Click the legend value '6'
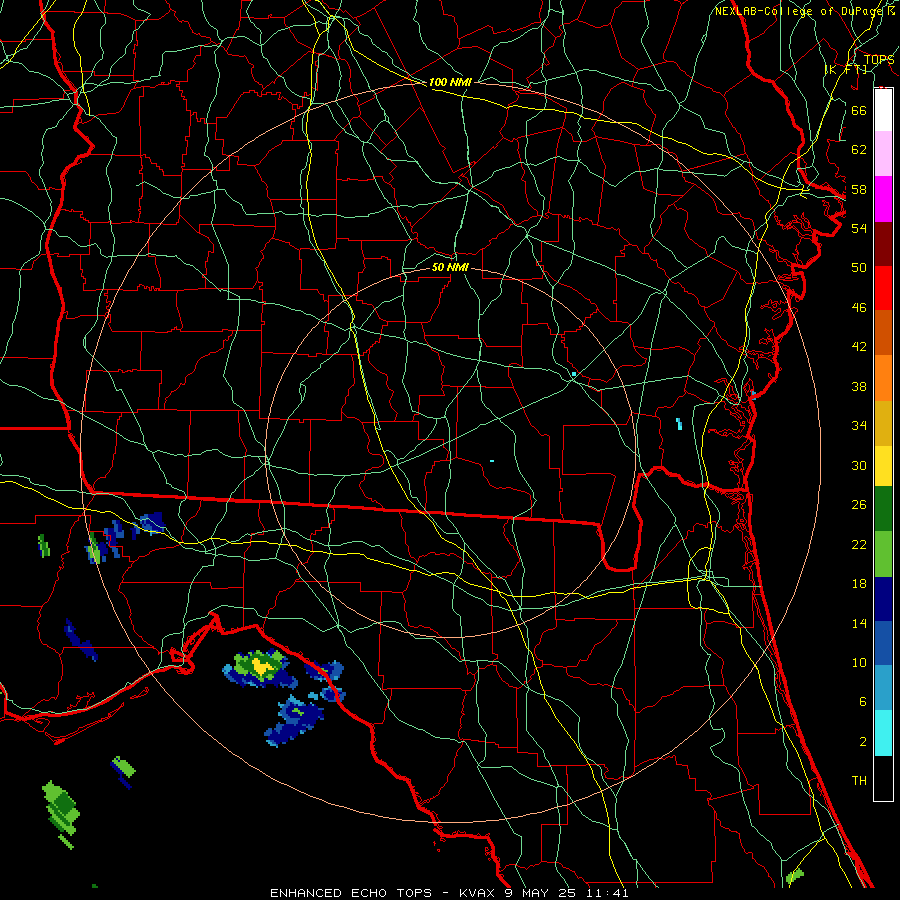900x900 pixels. (x=862, y=701)
